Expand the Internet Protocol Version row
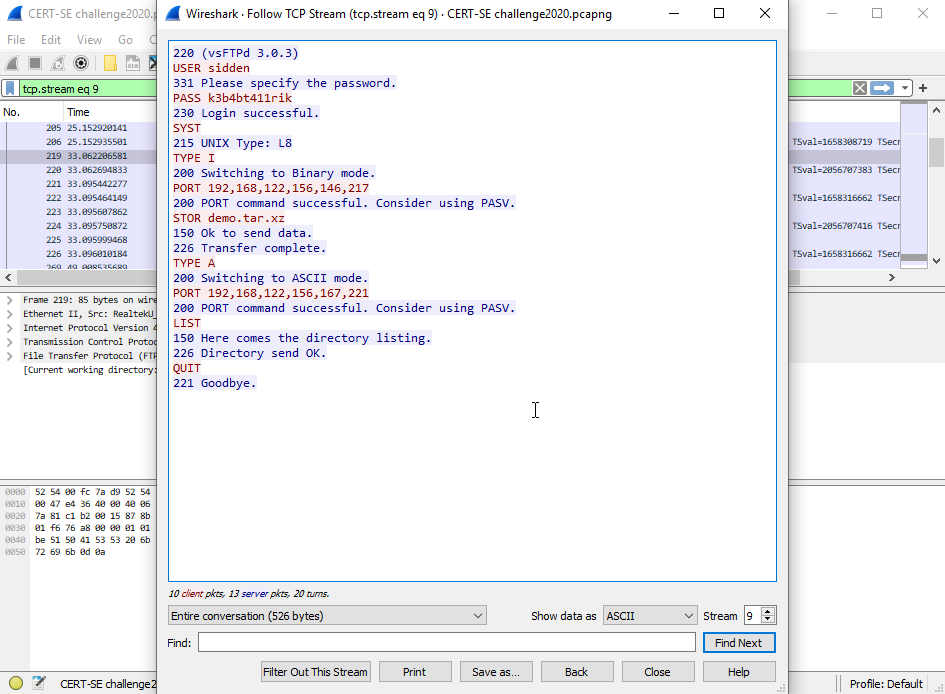 point(10,328)
